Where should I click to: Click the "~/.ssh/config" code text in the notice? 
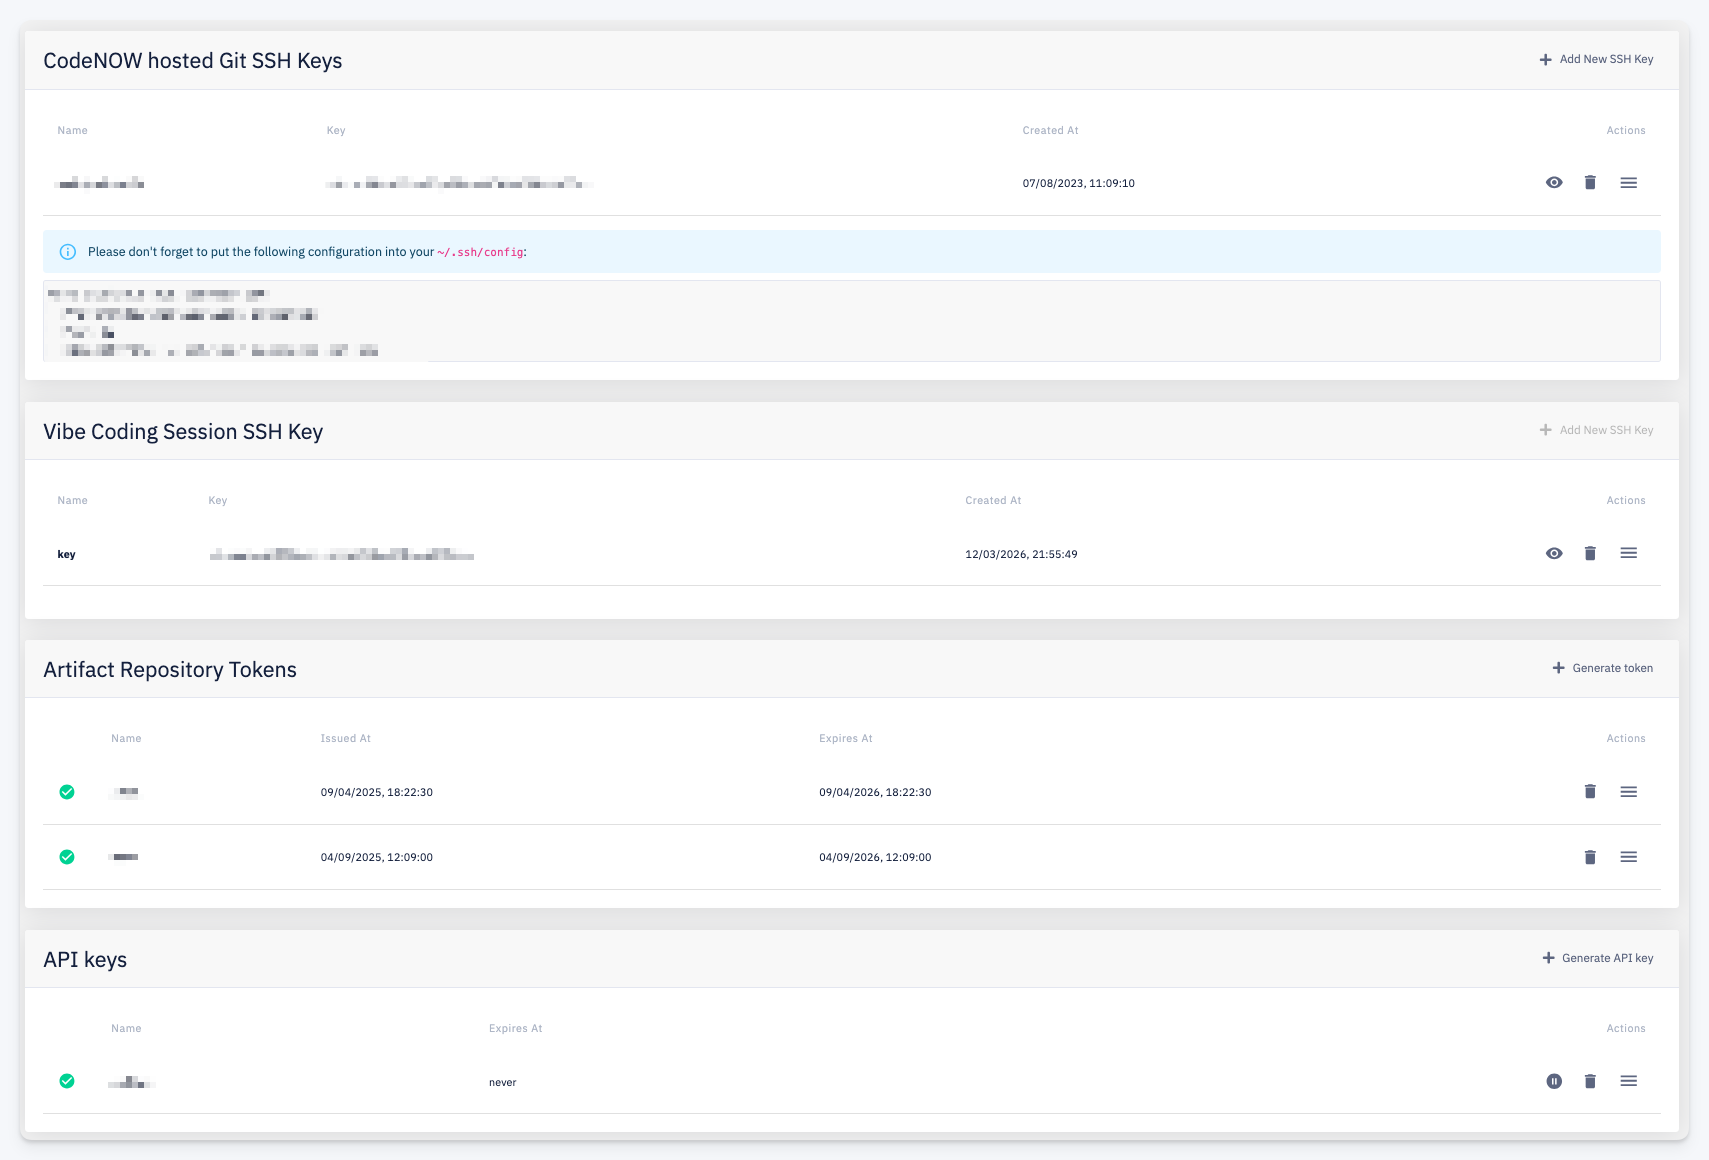click(480, 252)
